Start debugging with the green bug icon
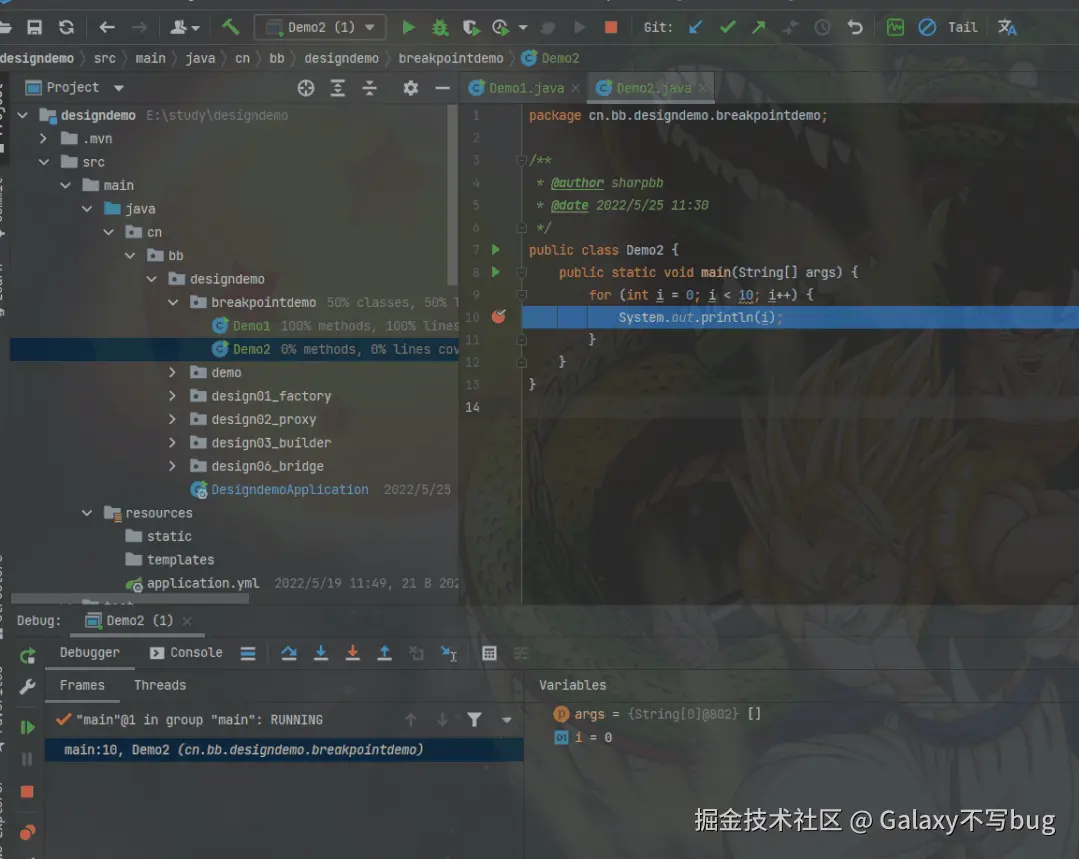The image size is (1079, 859). tap(440, 28)
